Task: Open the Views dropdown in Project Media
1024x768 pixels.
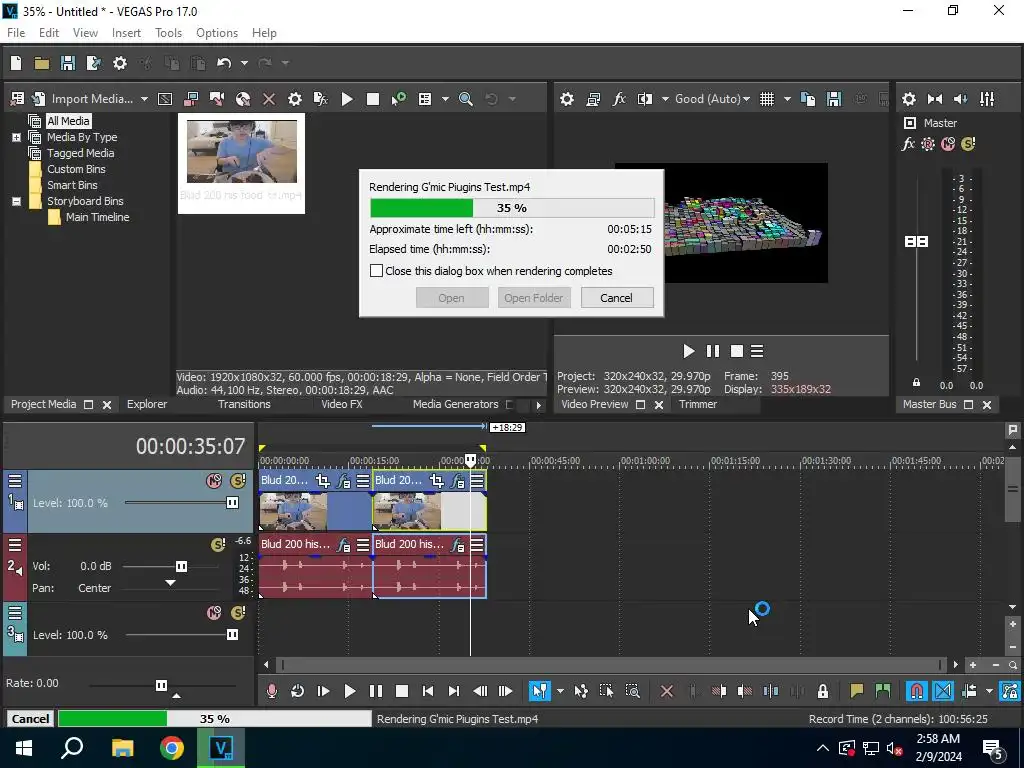Action: (x=445, y=99)
